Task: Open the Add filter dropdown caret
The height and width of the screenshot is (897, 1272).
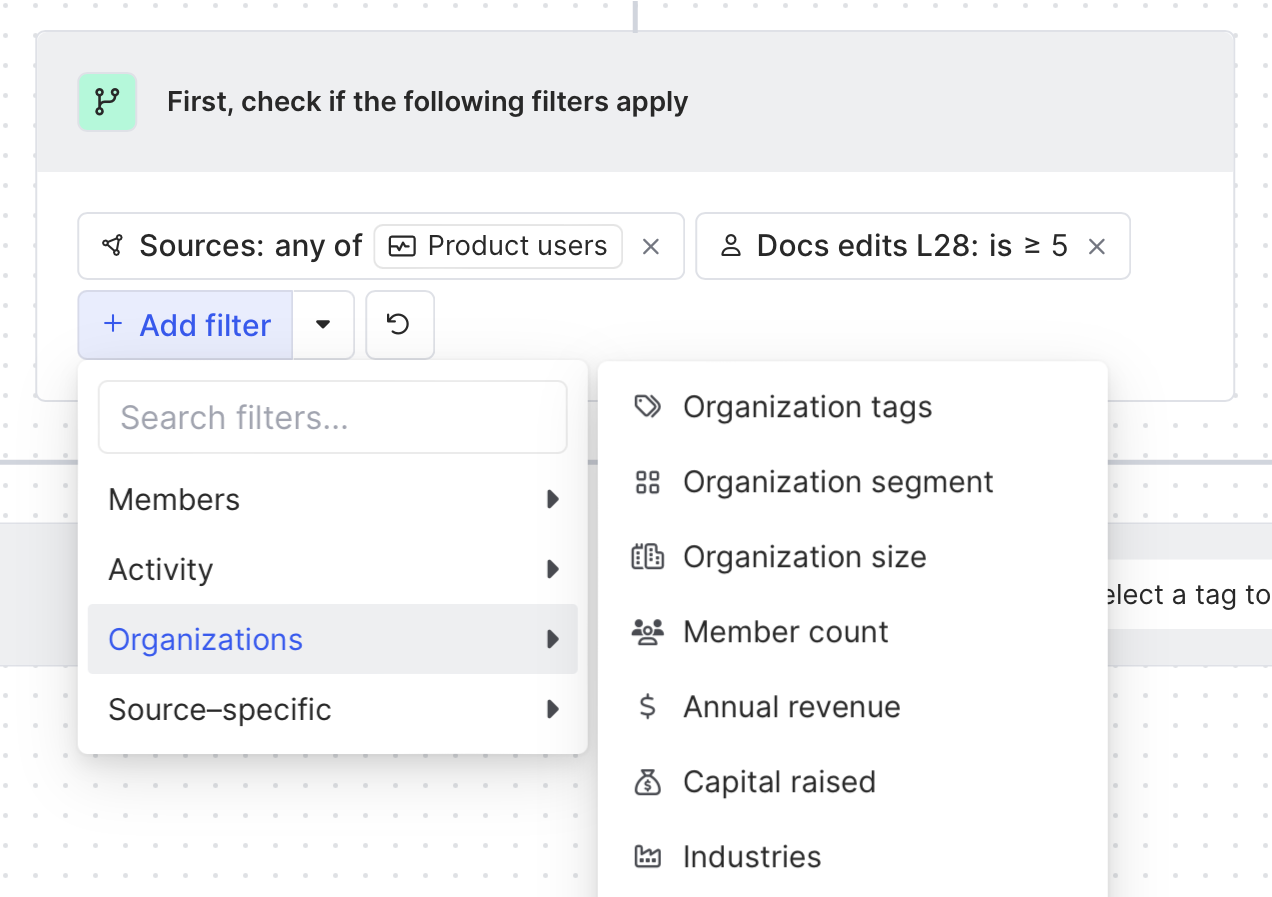Action: coord(323,325)
